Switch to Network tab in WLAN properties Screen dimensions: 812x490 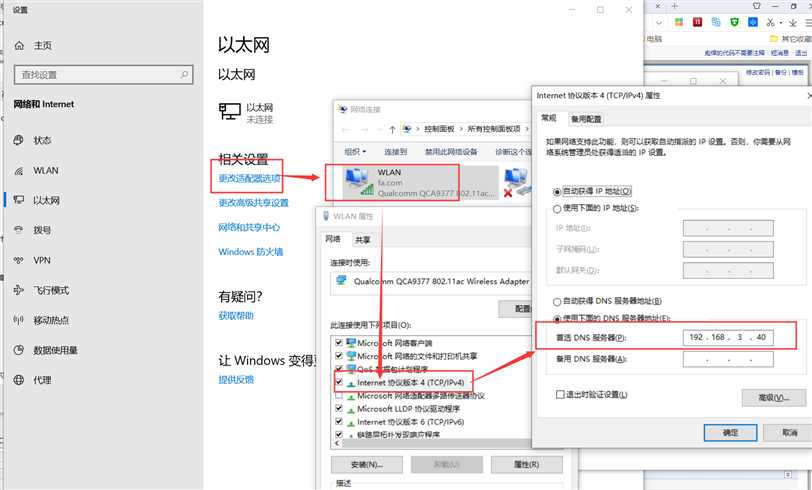coord(333,239)
